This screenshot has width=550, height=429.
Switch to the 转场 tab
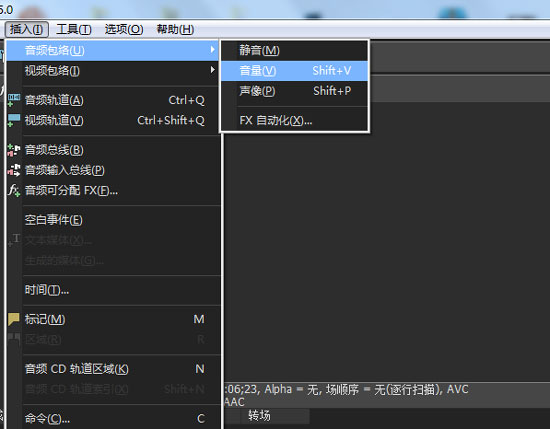(x=259, y=416)
